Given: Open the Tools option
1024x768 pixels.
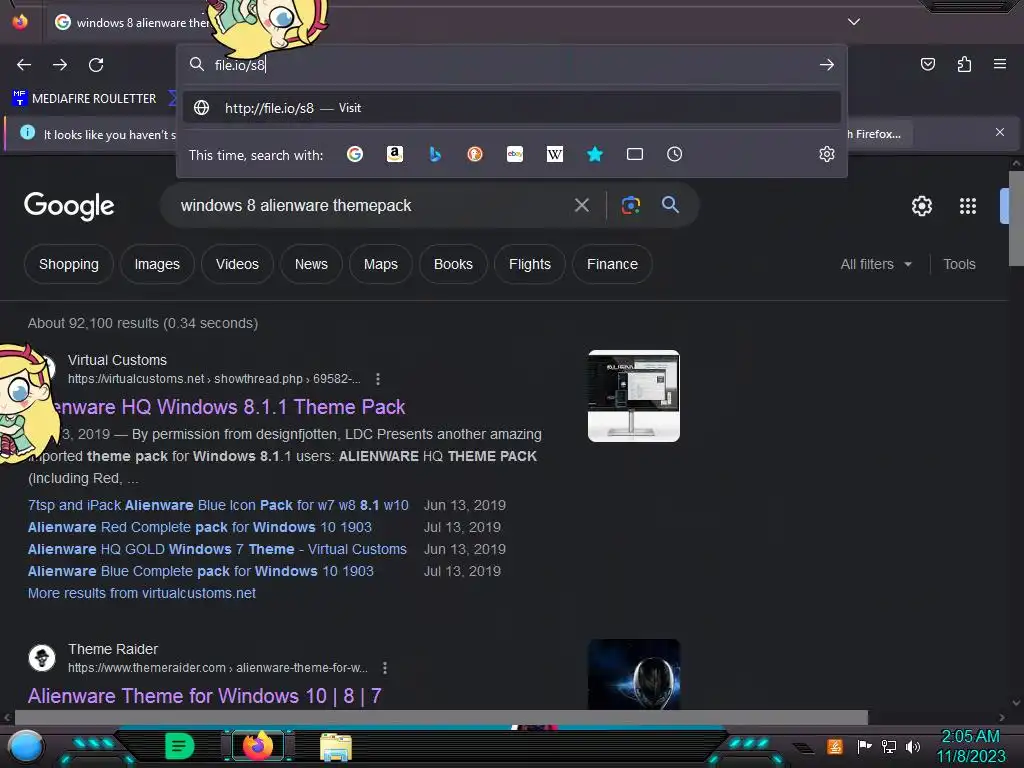Looking at the screenshot, I should pos(959,264).
